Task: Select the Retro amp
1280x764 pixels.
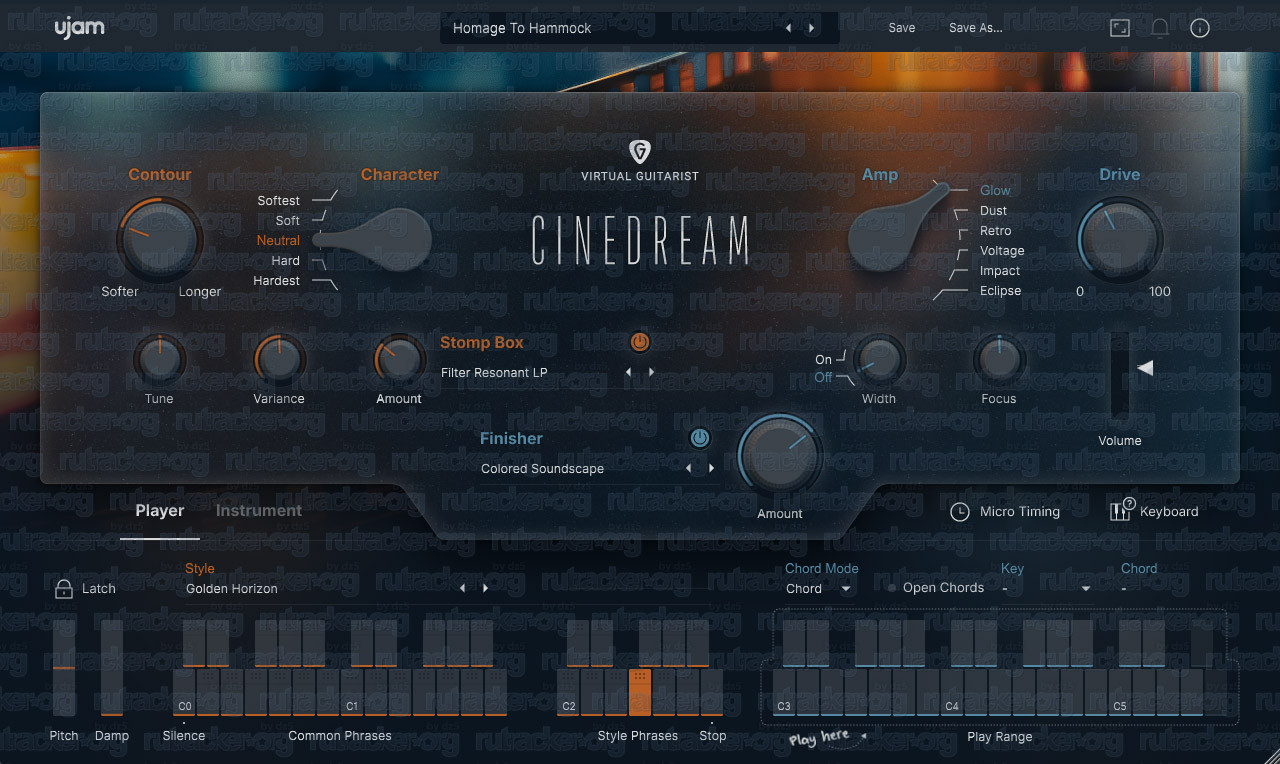Action: point(996,230)
